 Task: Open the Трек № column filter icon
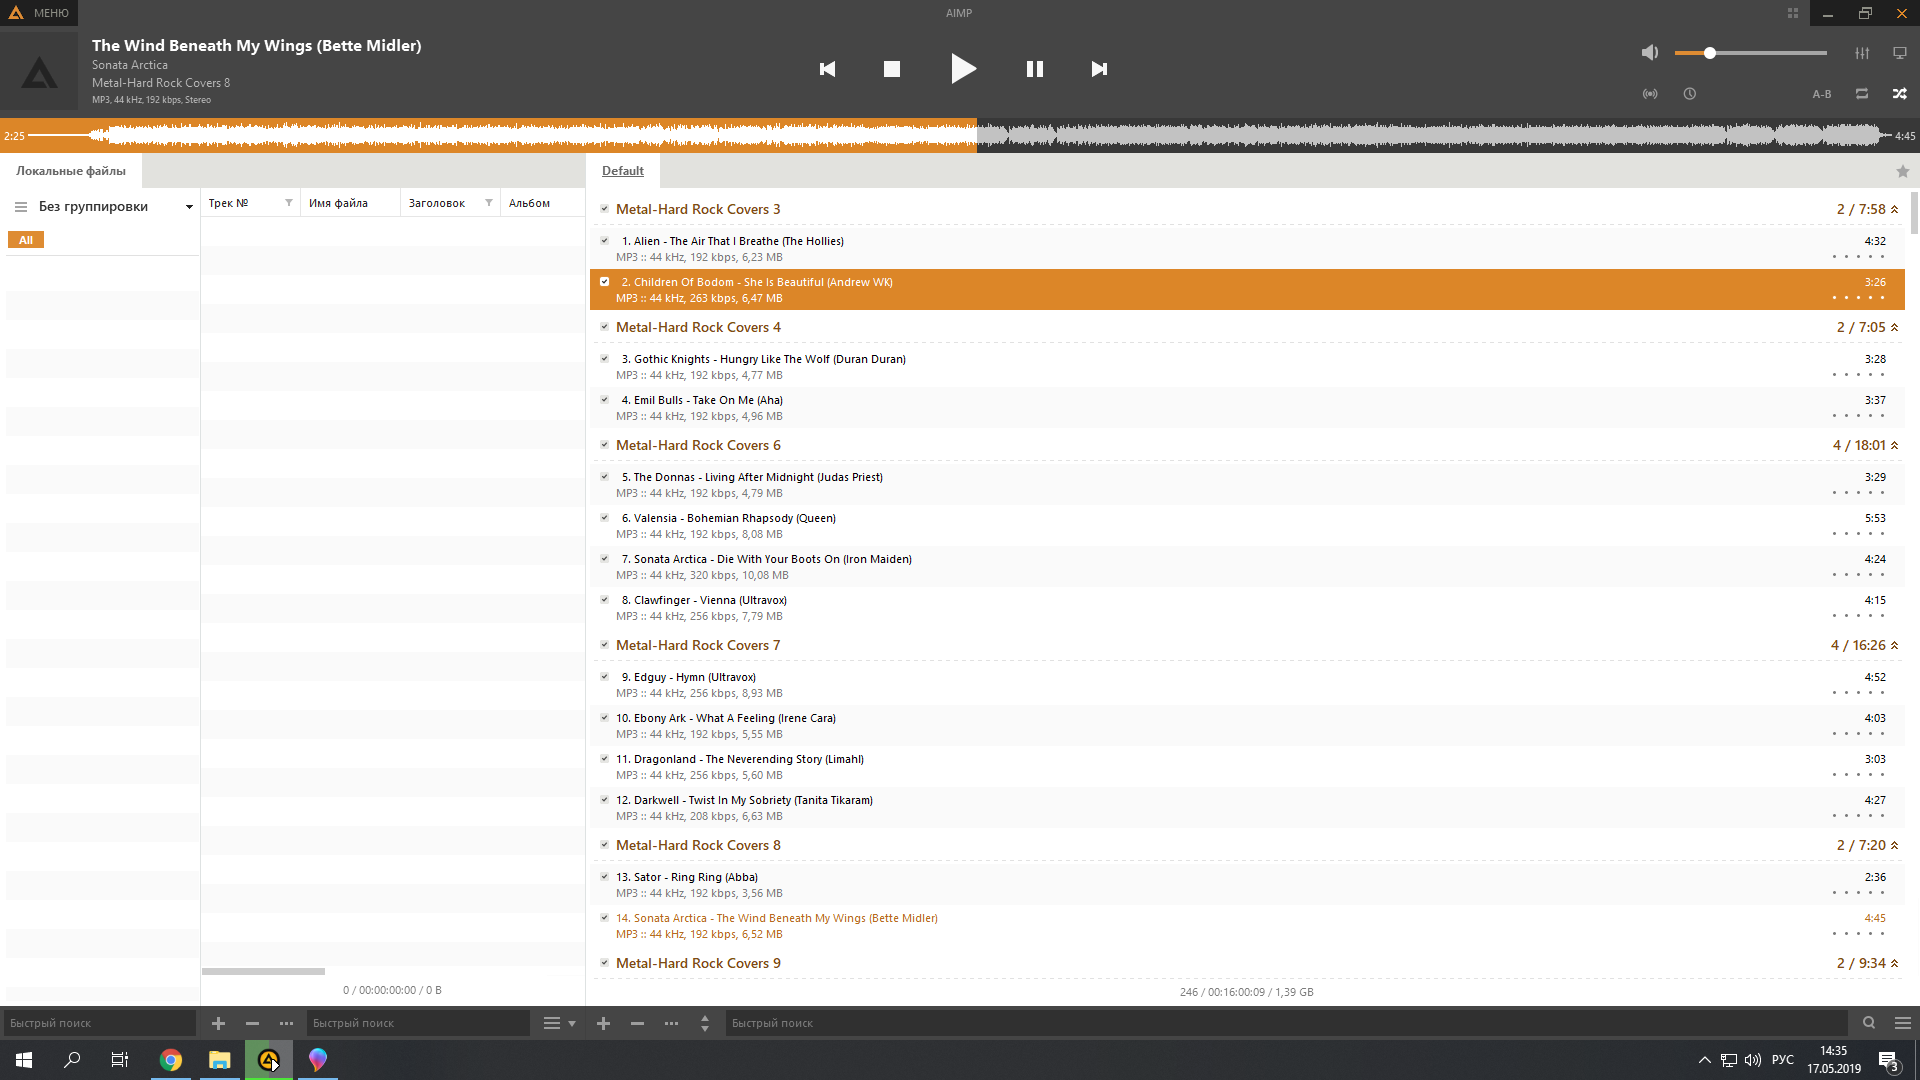(x=289, y=203)
